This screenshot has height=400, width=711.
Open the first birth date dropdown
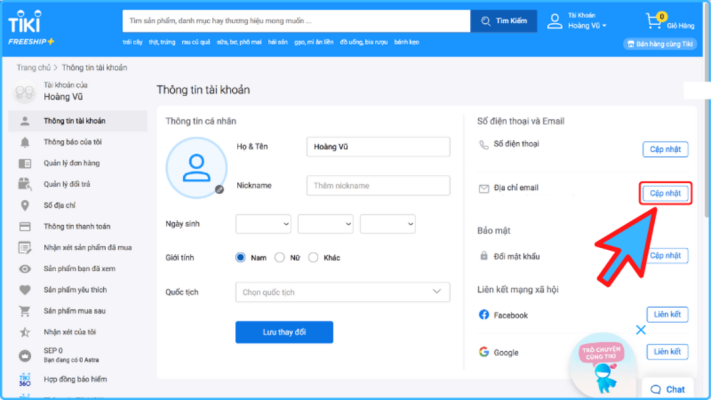[264, 224]
